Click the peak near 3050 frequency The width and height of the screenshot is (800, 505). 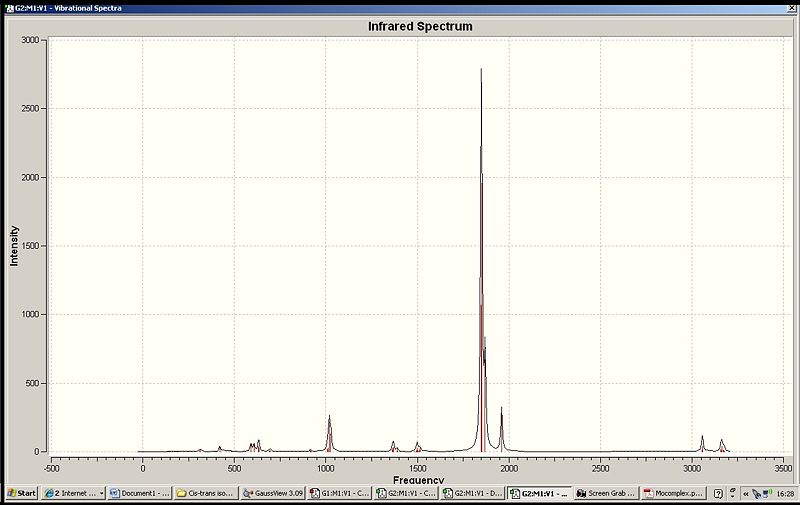point(702,444)
